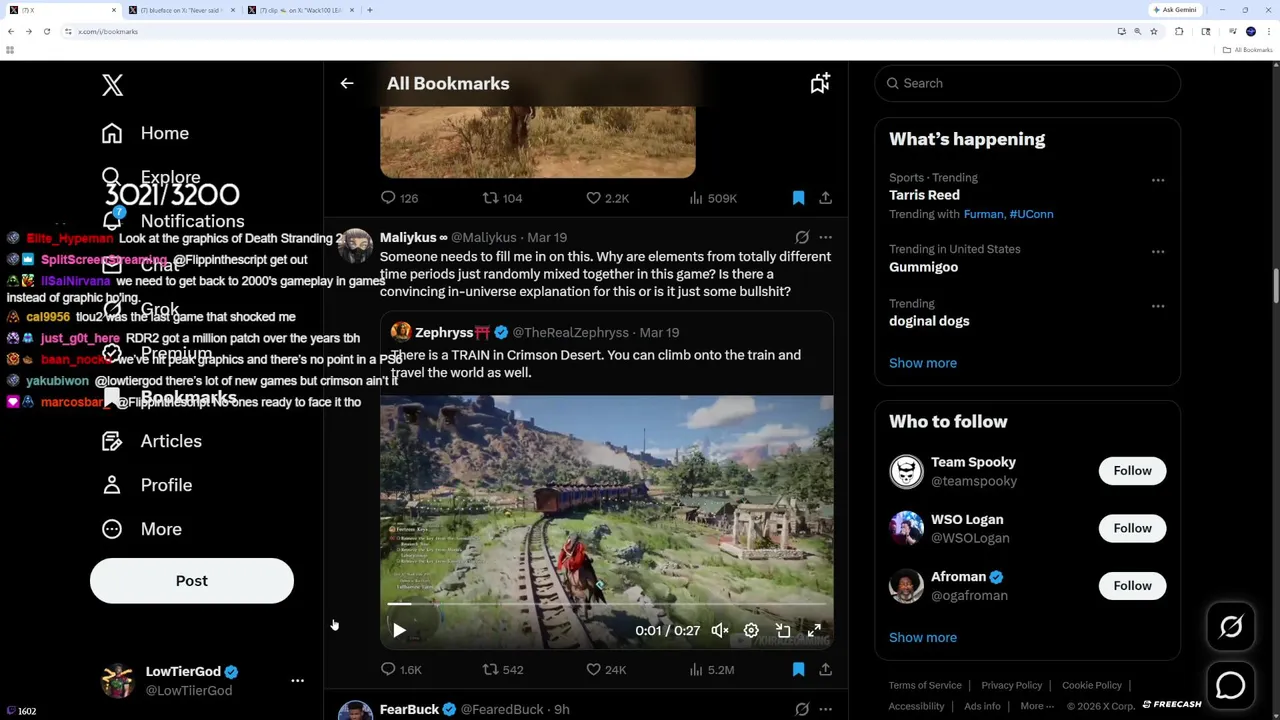
Task: Like the post with 2.2K likes
Action: 593,198
